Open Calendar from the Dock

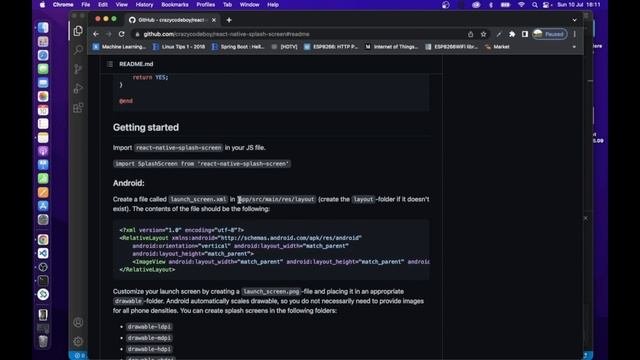(x=43, y=110)
